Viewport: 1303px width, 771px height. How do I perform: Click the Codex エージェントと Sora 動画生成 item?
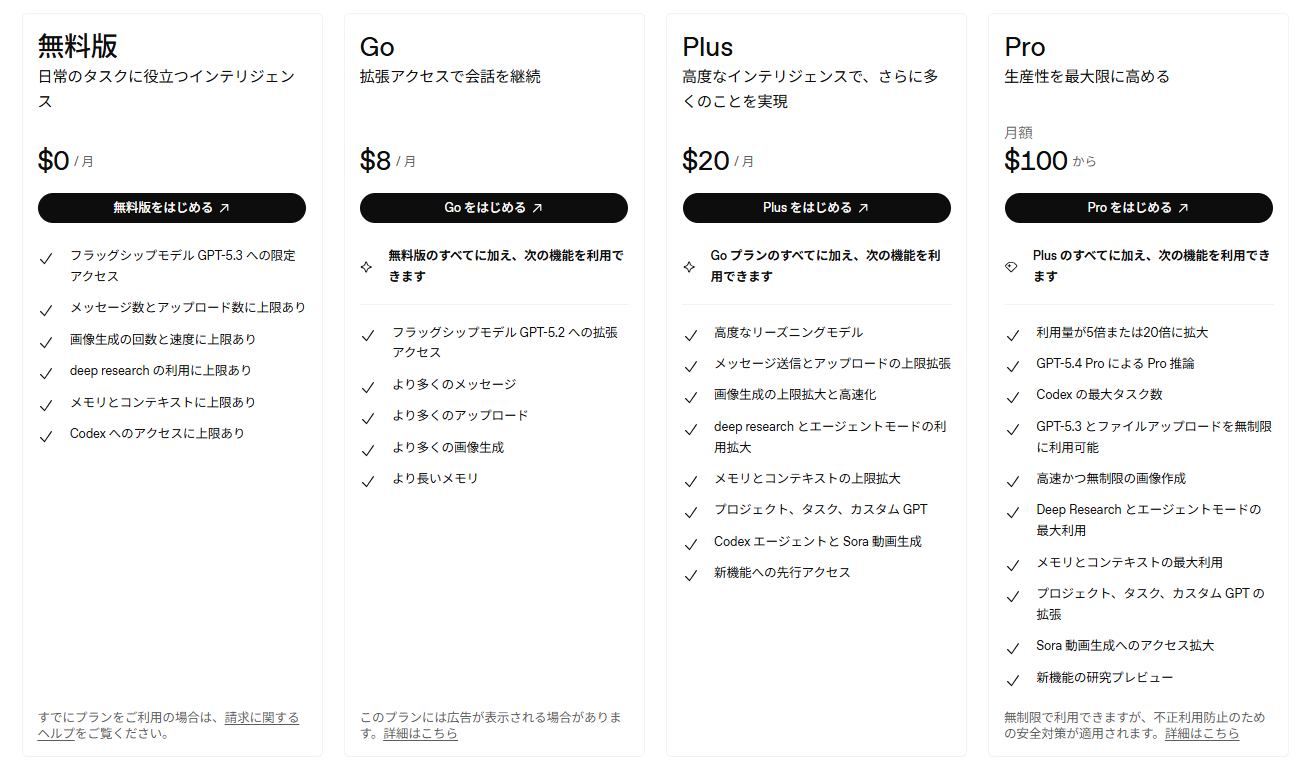(x=817, y=541)
